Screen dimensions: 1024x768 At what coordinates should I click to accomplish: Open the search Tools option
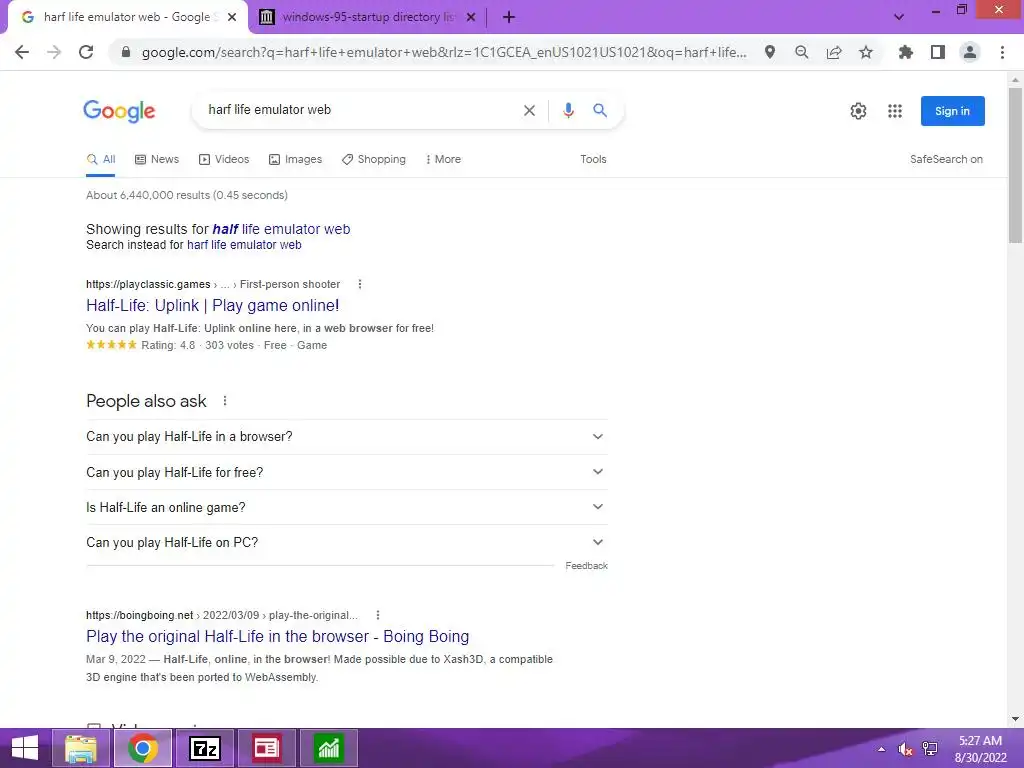click(593, 159)
